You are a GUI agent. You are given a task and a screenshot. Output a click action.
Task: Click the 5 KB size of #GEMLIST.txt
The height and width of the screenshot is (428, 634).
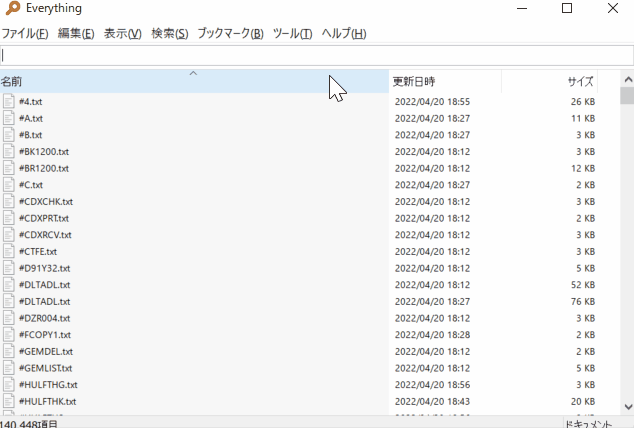pyautogui.click(x=585, y=368)
